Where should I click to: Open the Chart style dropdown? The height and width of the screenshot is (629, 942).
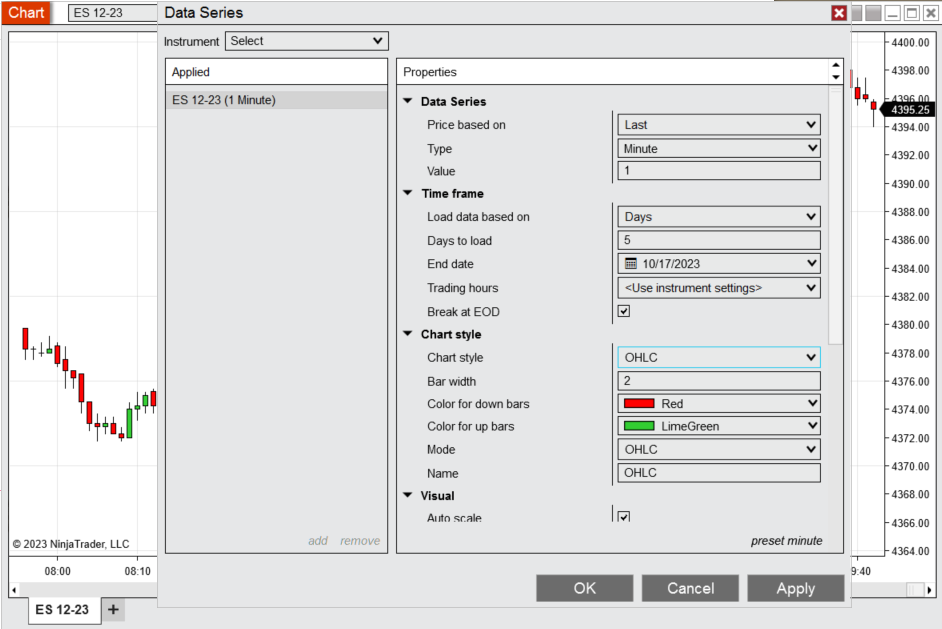tap(719, 357)
